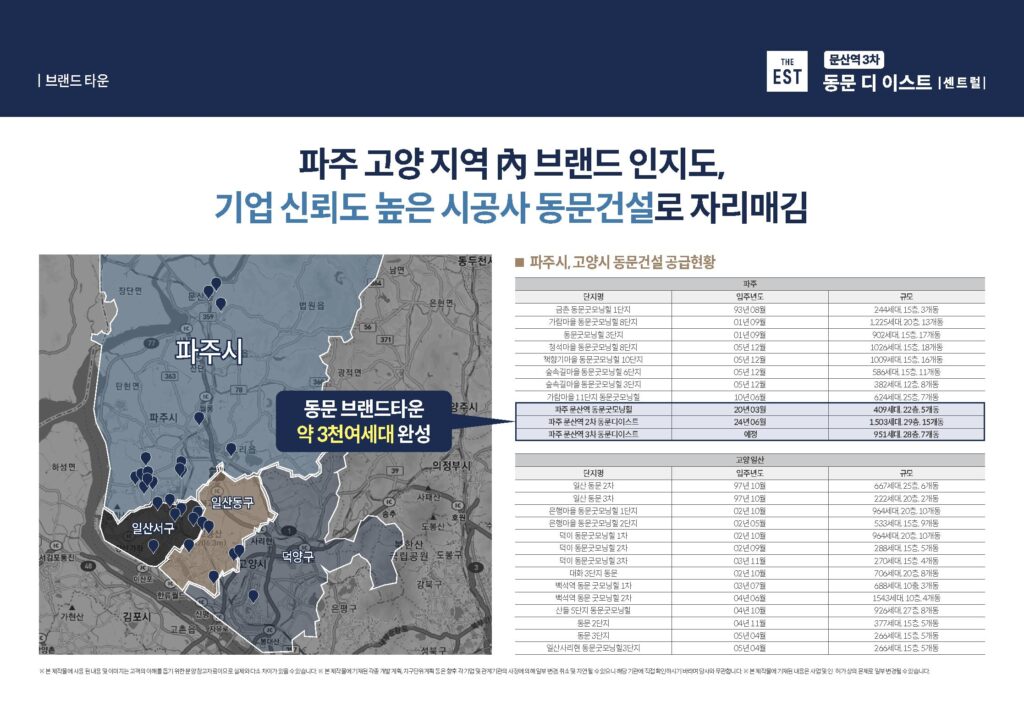Click the 의정부시 map label
The width and height of the screenshot is (1024, 707).
(451, 465)
